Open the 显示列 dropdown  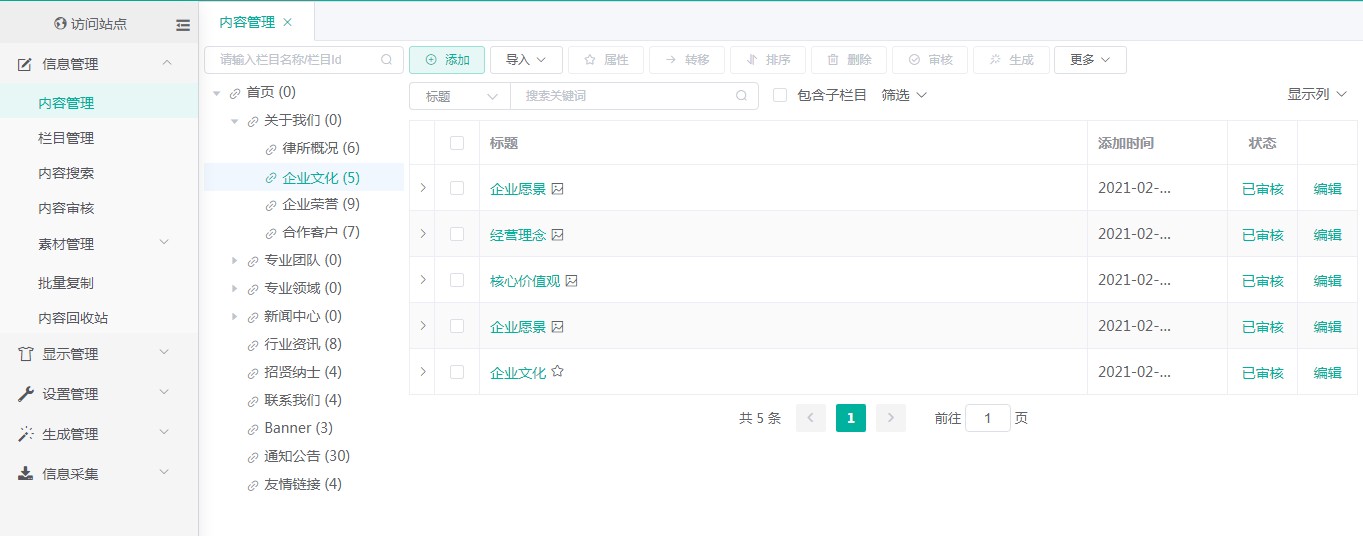click(x=1316, y=94)
